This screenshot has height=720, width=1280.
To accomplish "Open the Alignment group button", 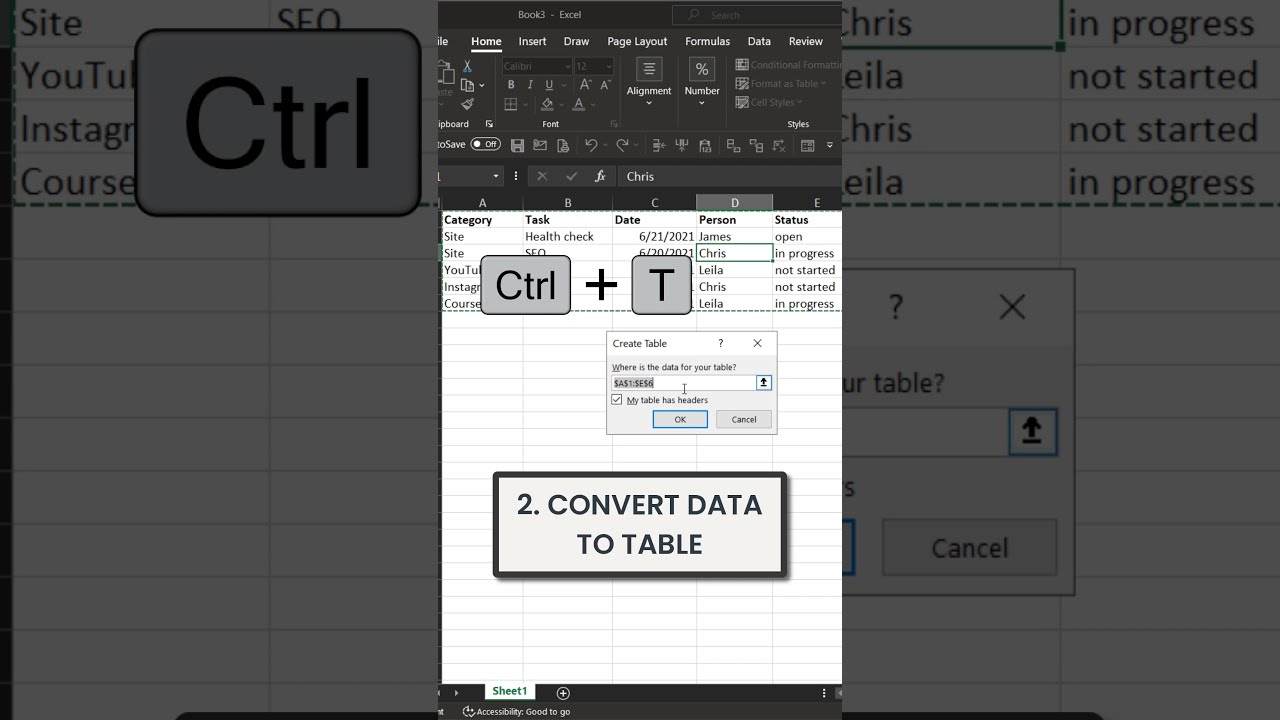I will [649, 82].
